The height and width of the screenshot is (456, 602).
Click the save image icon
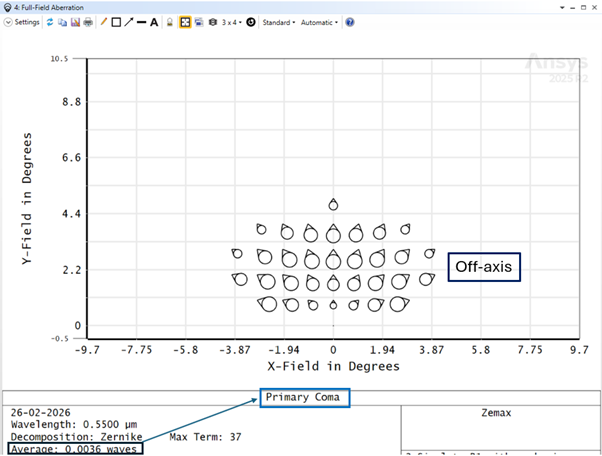pyautogui.click(x=75, y=22)
